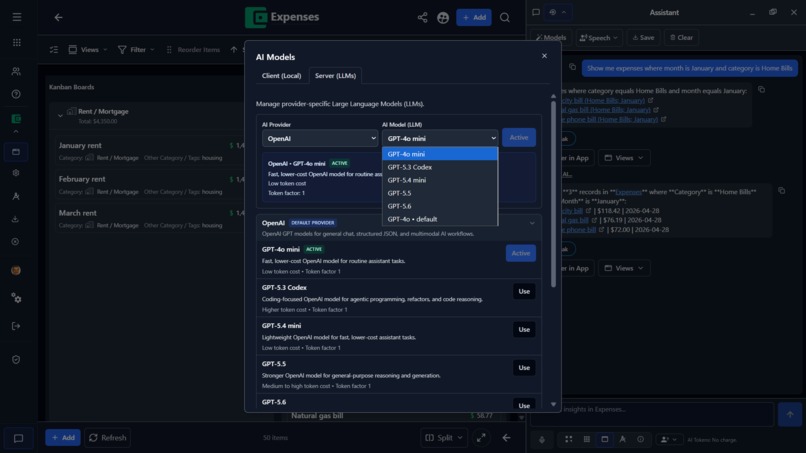Collapse the Rent / Mortgage group
Viewport: 806px width, 453px height.
pyautogui.click(x=60, y=115)
